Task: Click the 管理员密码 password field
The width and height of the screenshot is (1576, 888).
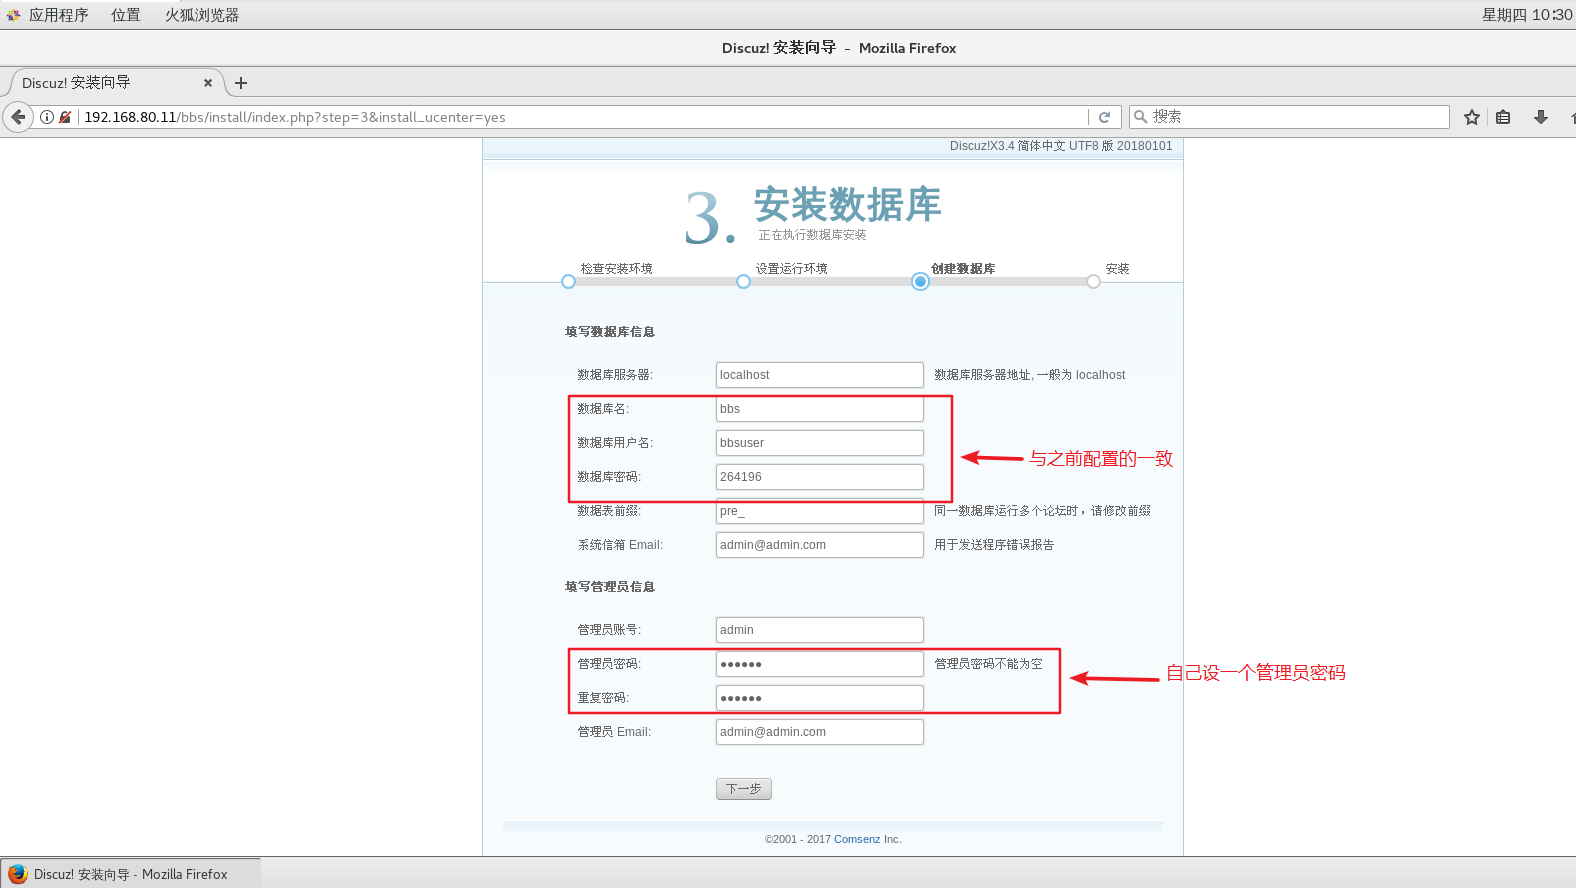Action: [x=820, y=664]
